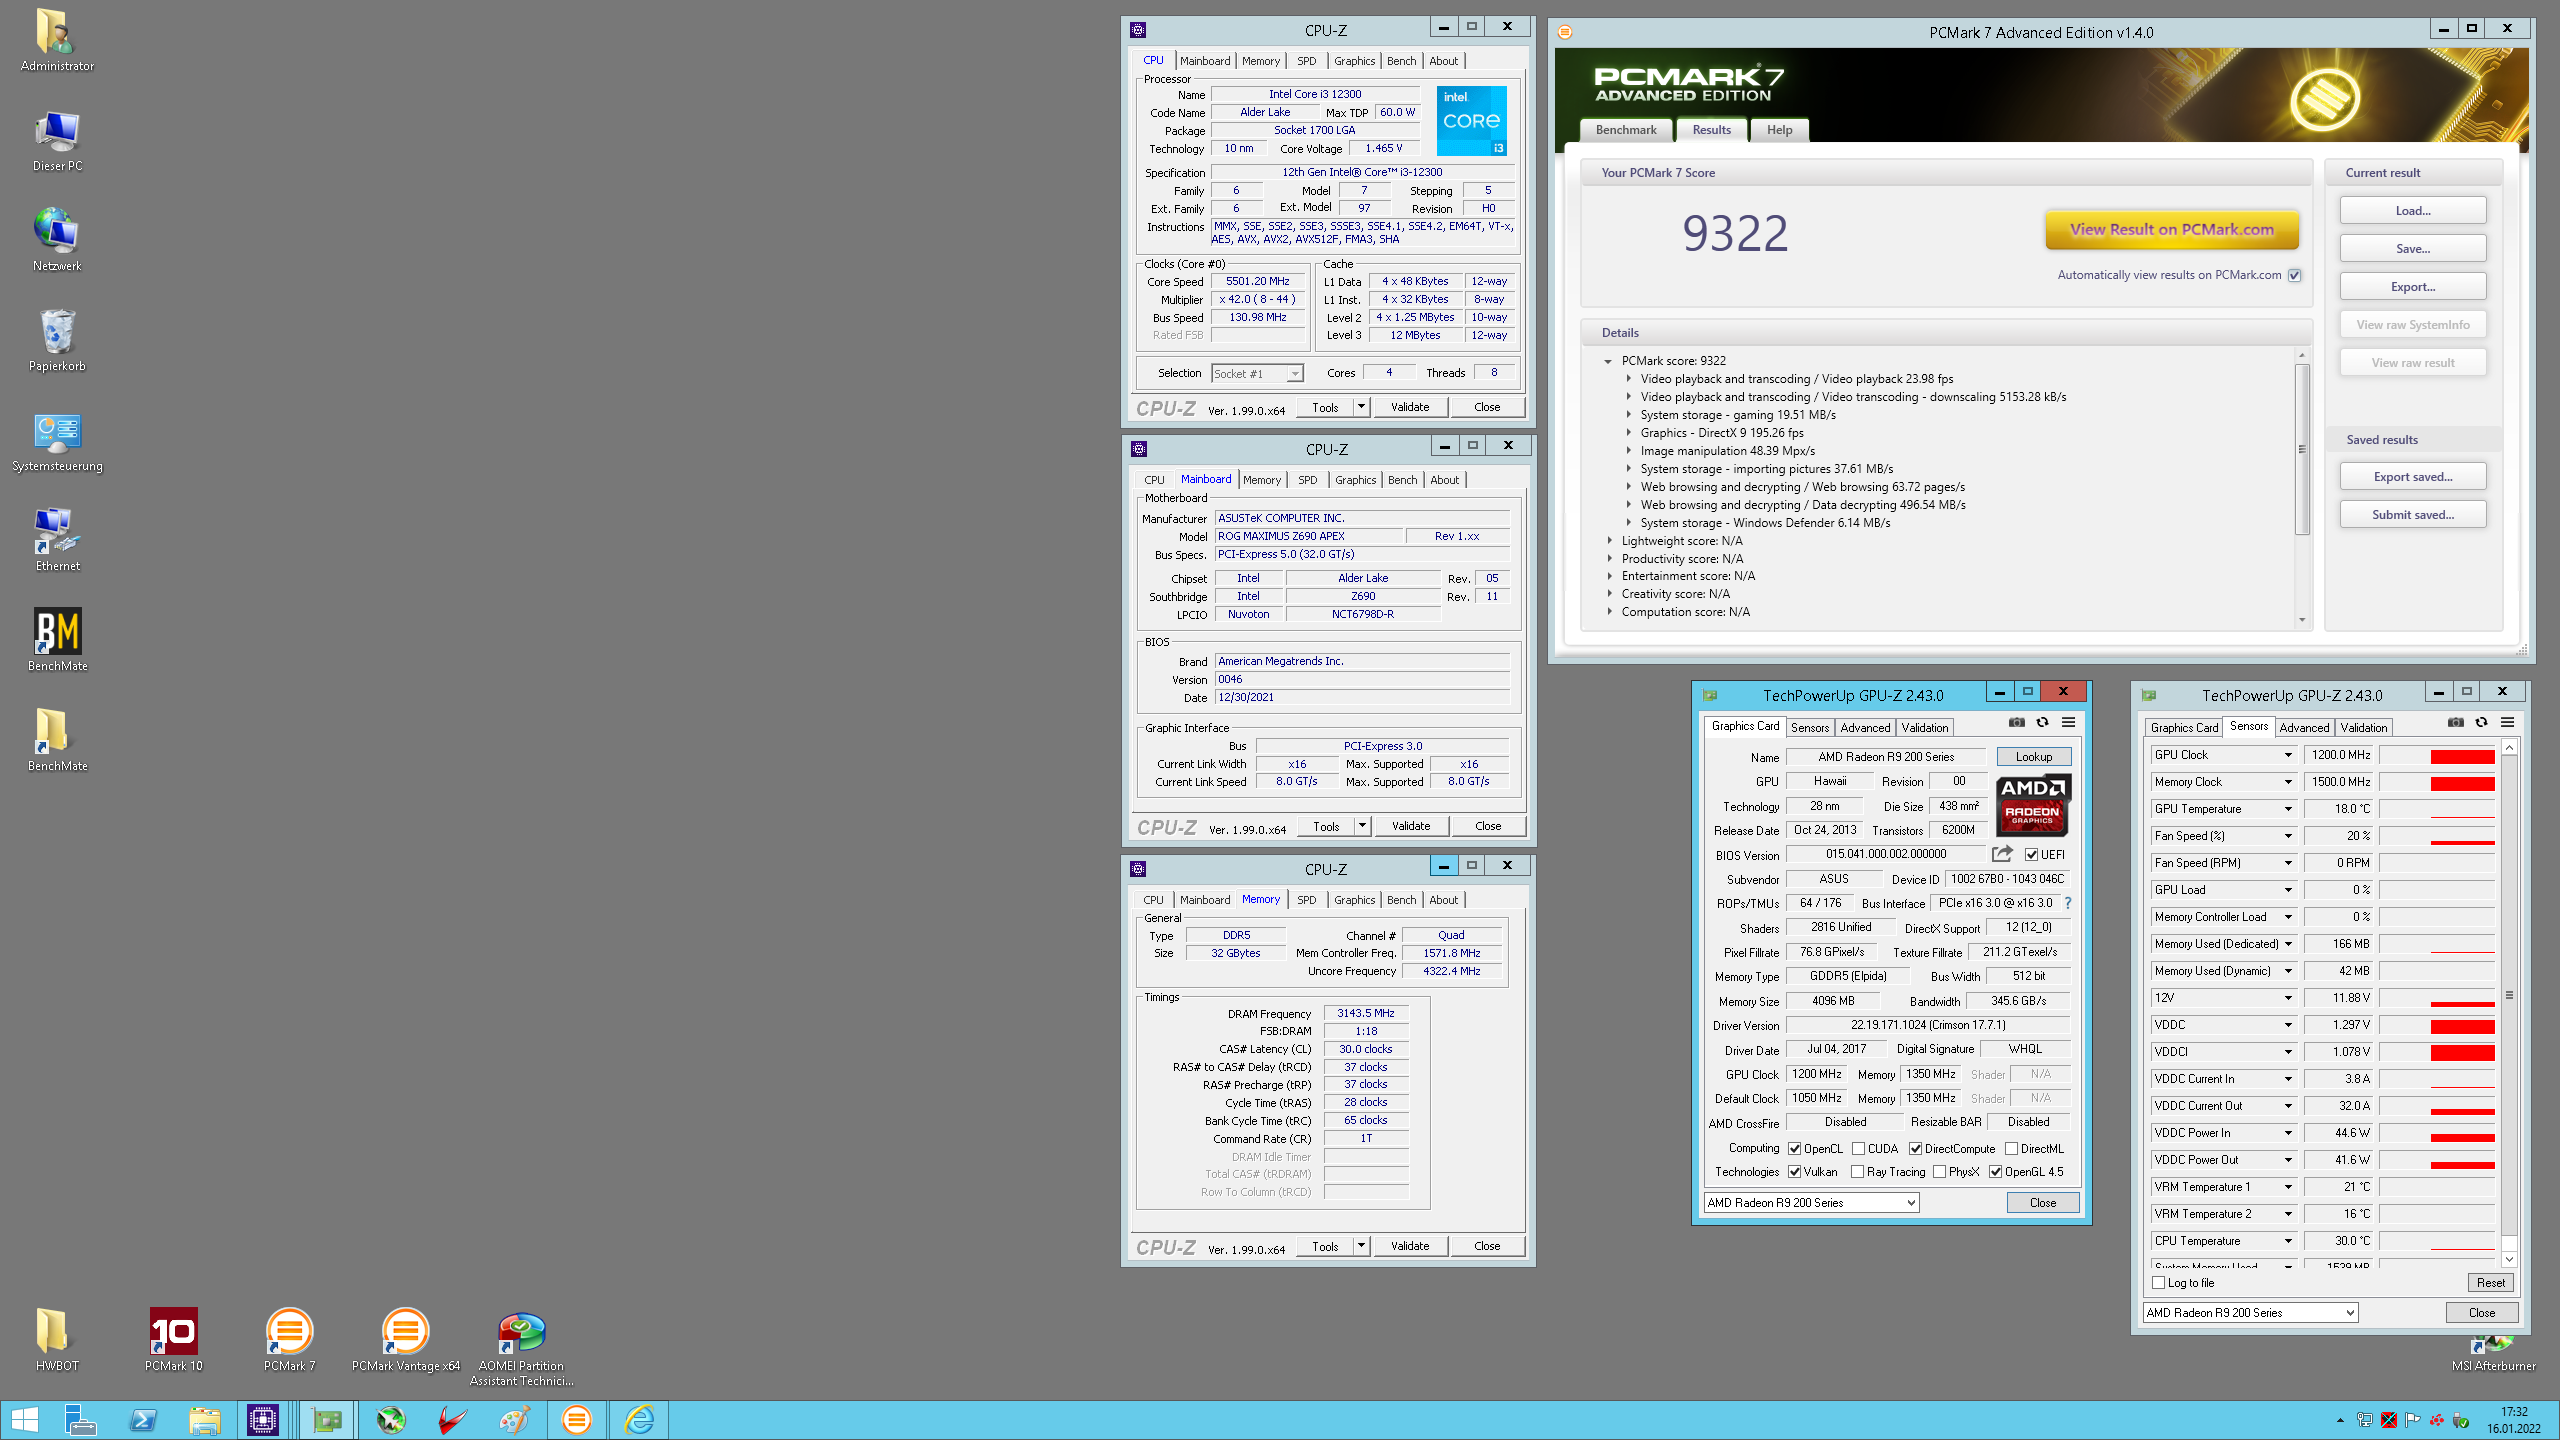Refresh the GPU-Z Sensors window
The image size is (2560, 1440).
(2481, 722)
